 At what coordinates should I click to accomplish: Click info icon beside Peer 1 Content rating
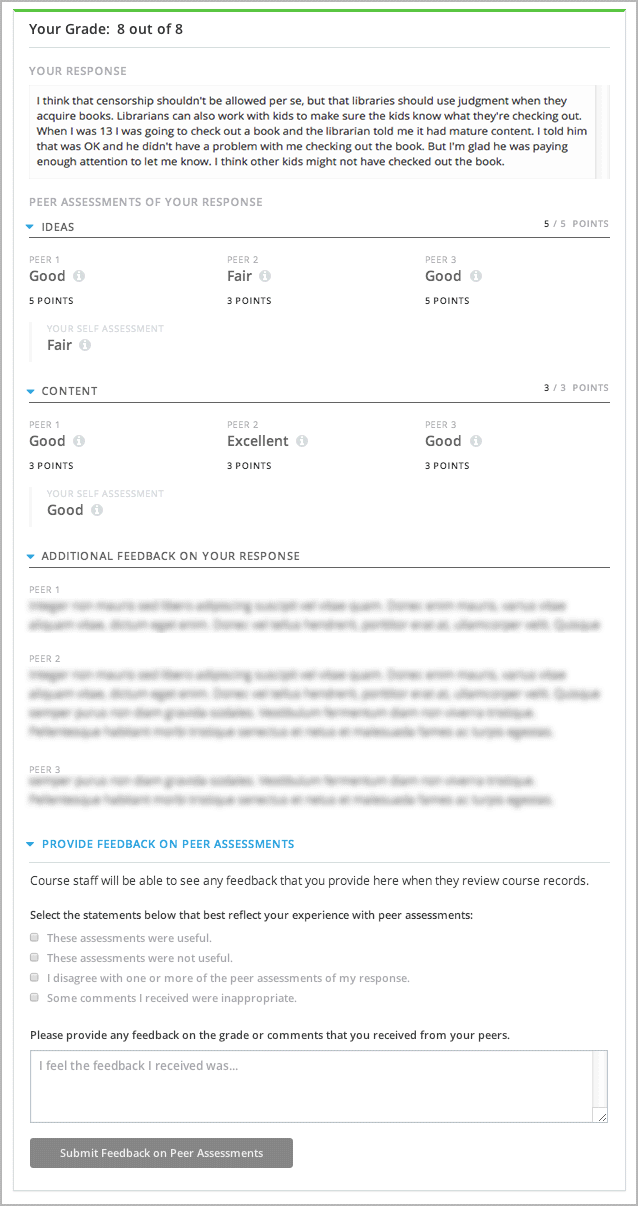(79, 442)
